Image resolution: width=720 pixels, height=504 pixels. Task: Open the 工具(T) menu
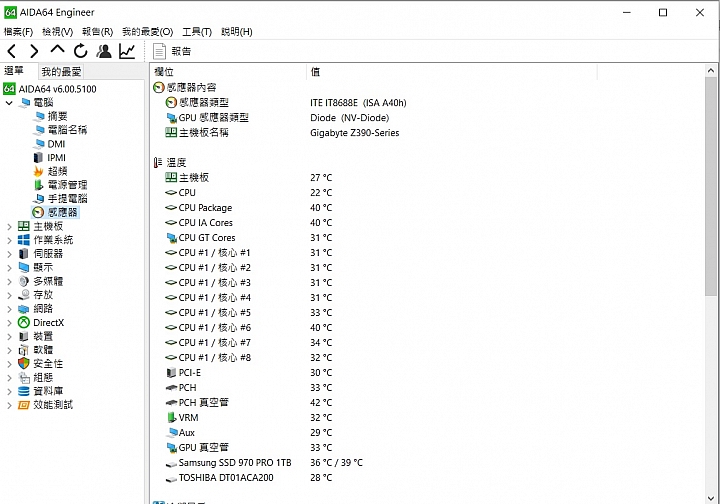pos(197,32)
